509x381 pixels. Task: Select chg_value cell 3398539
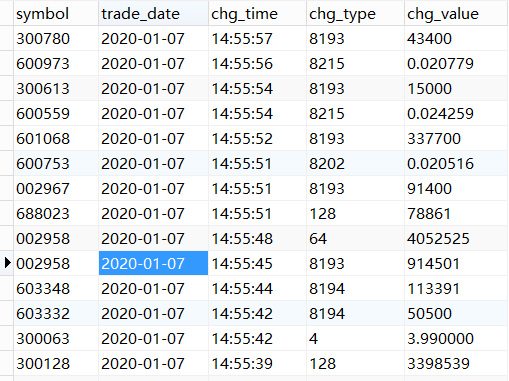point(456,363)
